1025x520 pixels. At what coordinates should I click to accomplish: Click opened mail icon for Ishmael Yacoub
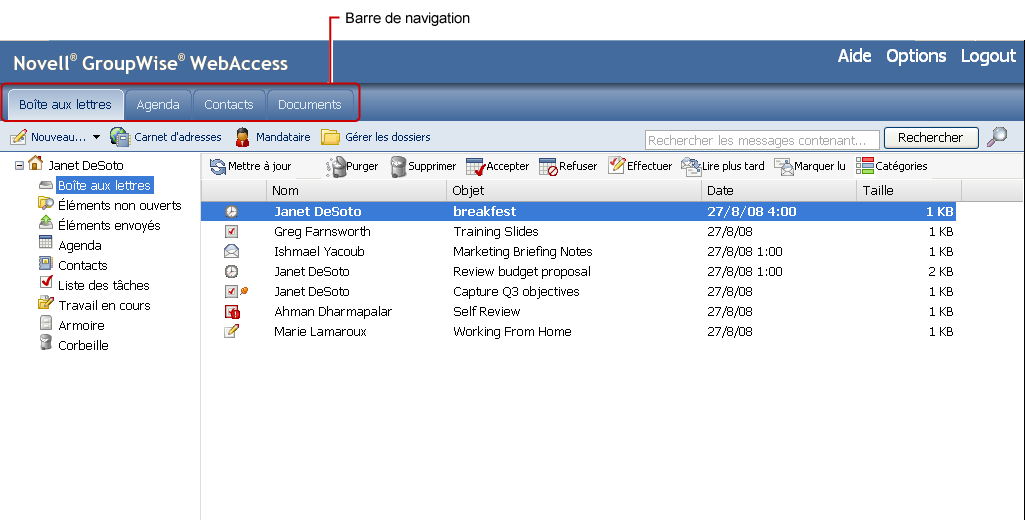point(231,251)
